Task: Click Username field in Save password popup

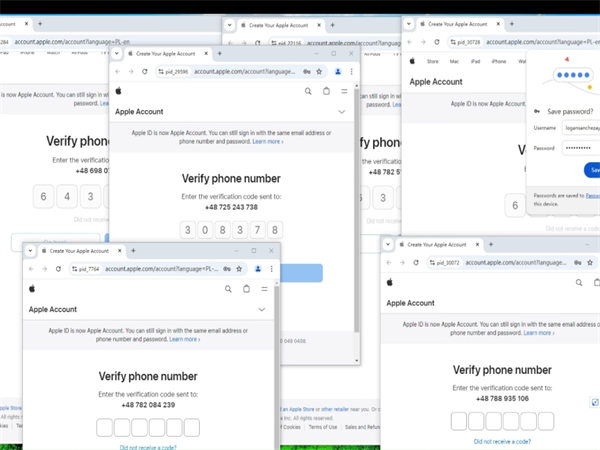Action: [x=580, y=128]
